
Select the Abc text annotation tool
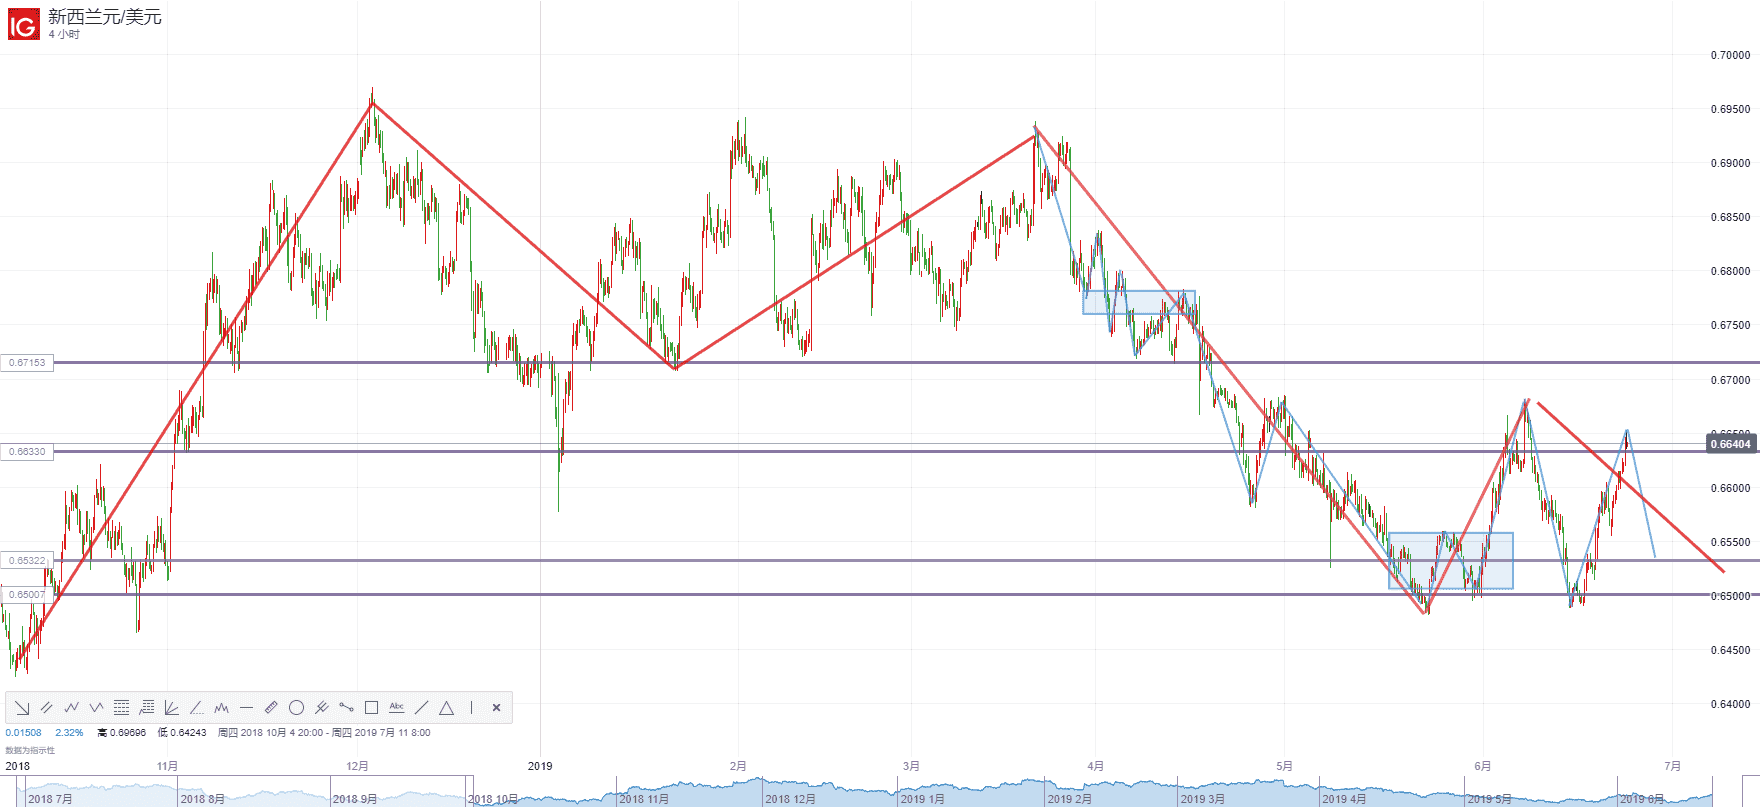[x=396, y=708]
